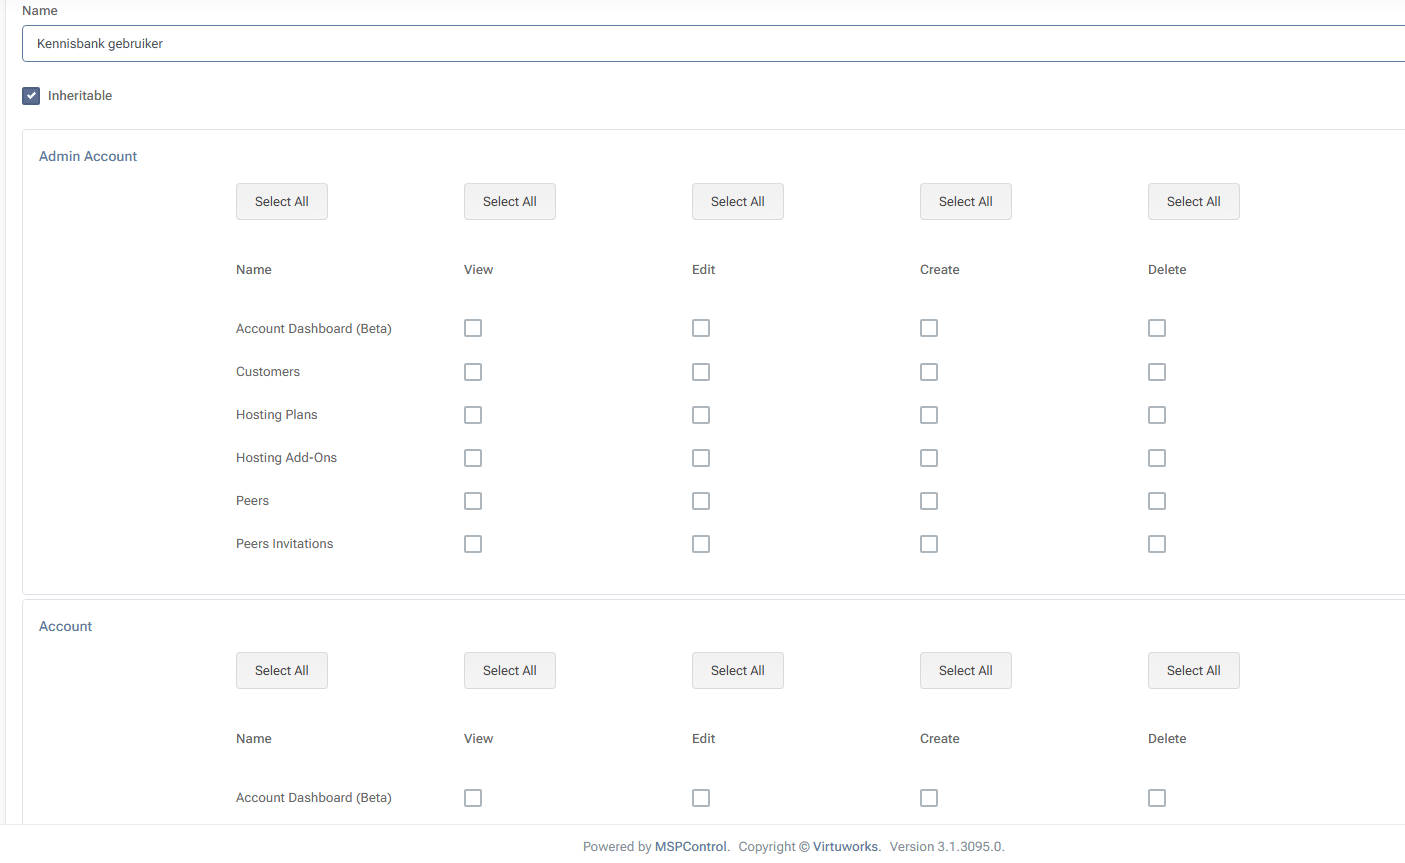
Task: Grant Edit permission for Peers row
Action: 701,501
